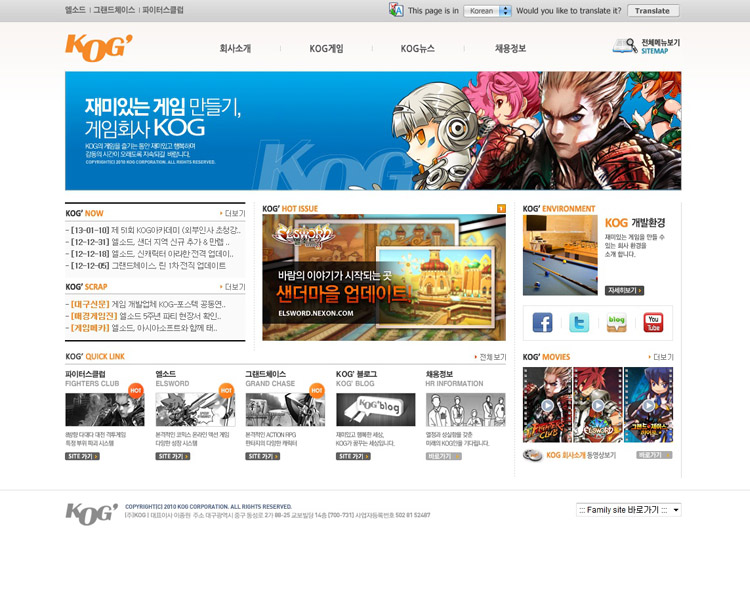Click the 그랜드체이스 top bar link
This screenshot has height=595, width=750.
(x=114, y=10)
